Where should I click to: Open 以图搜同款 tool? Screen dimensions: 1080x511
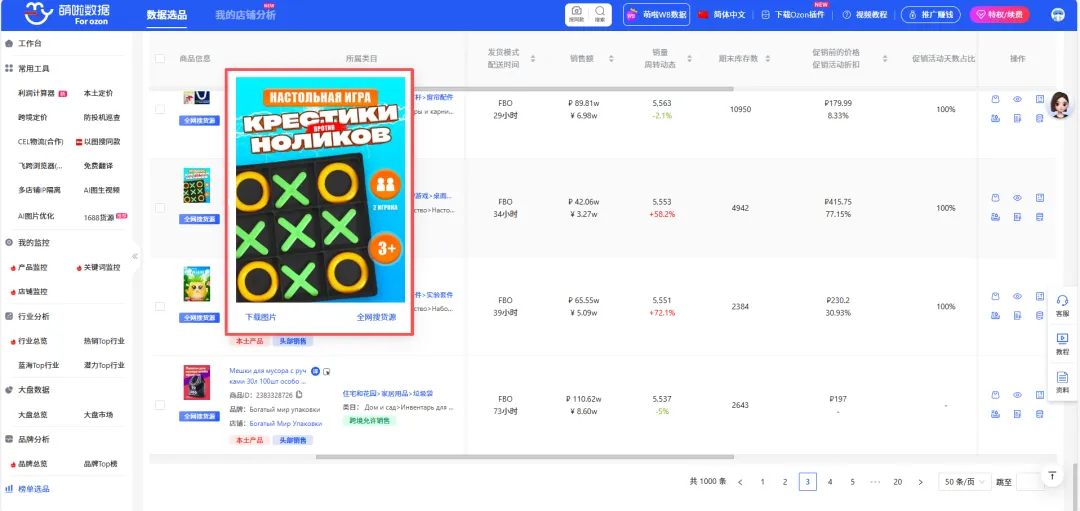pyautogui.click(x=102, y=142)
